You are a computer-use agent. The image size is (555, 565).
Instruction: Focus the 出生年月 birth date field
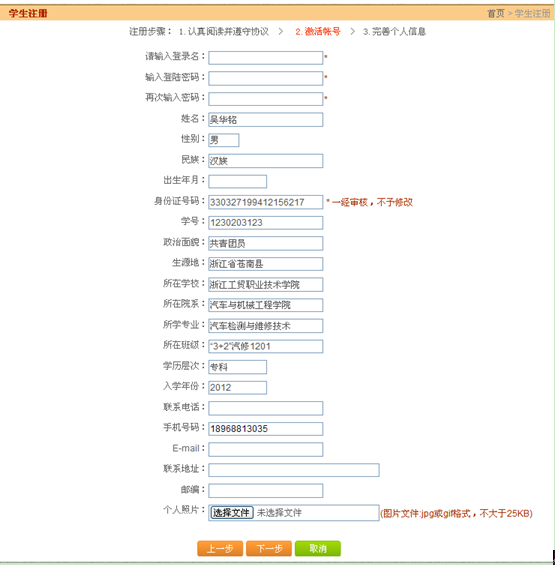[237, 181]
